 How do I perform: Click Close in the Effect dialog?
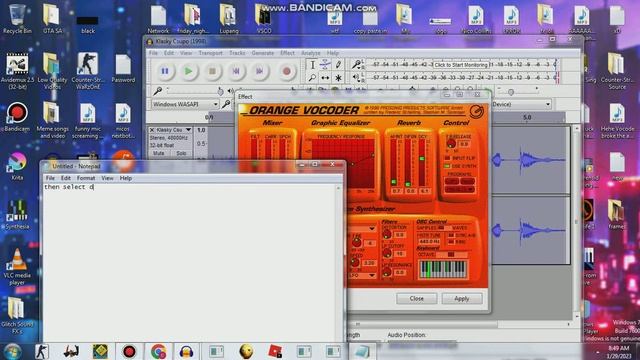pyautogui.click(x=416, y=299)
